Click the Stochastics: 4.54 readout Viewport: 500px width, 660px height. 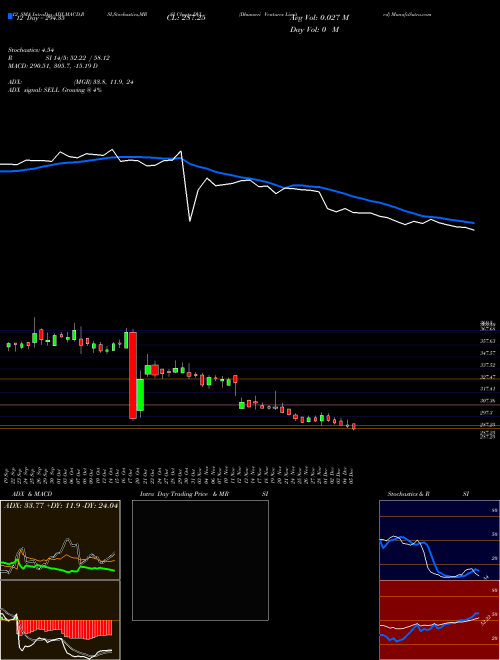coord(32,50)
